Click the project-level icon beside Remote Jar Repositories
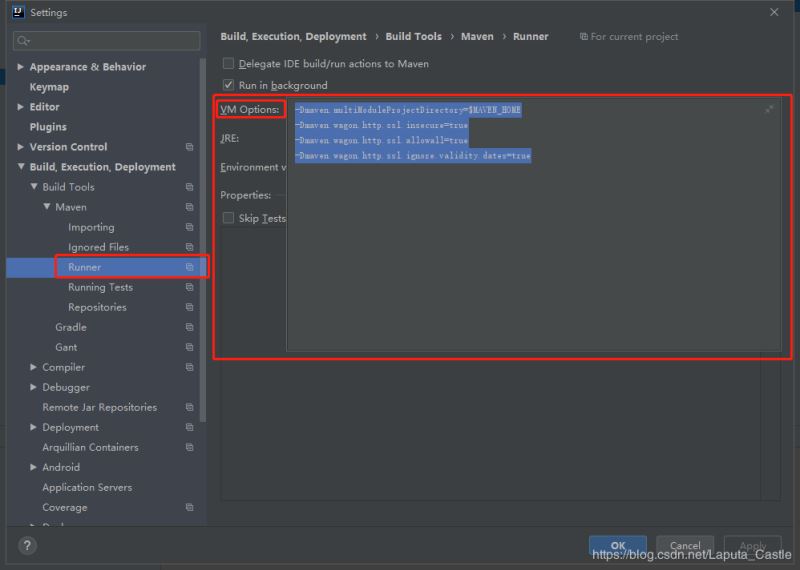This screenshot has width=800, height=570. tap(189, 407)
